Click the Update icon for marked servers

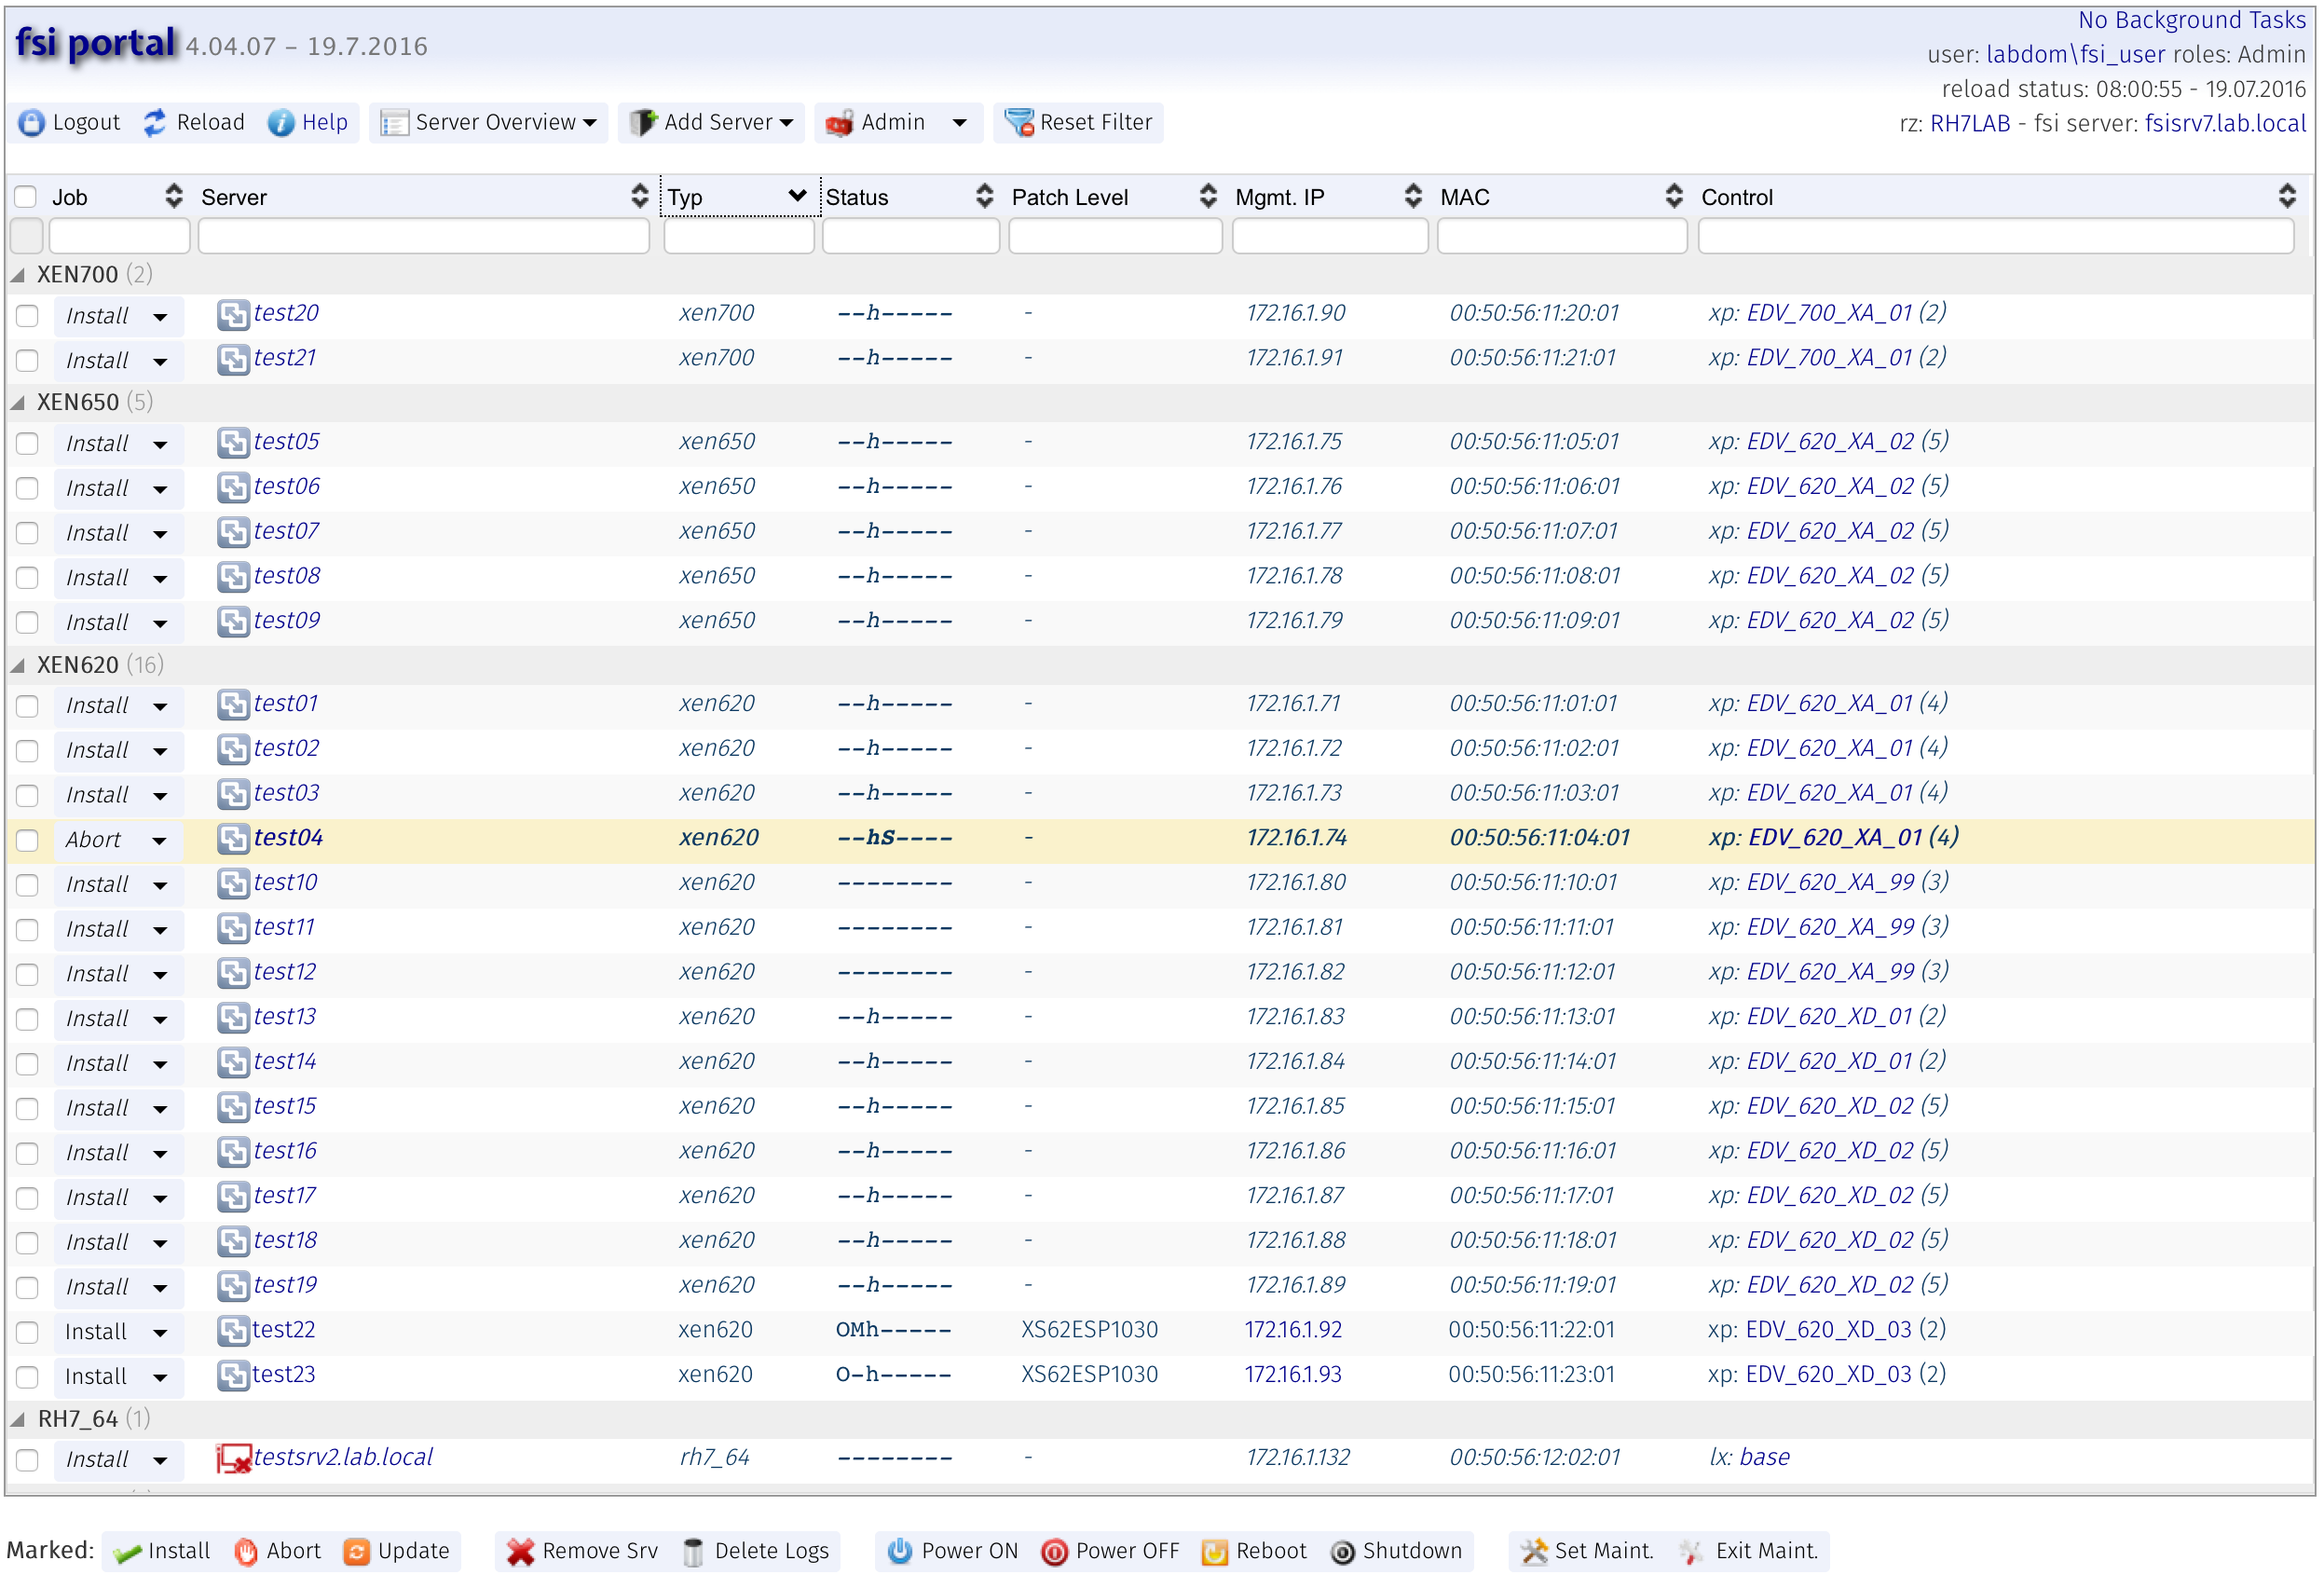point(356,1551)
